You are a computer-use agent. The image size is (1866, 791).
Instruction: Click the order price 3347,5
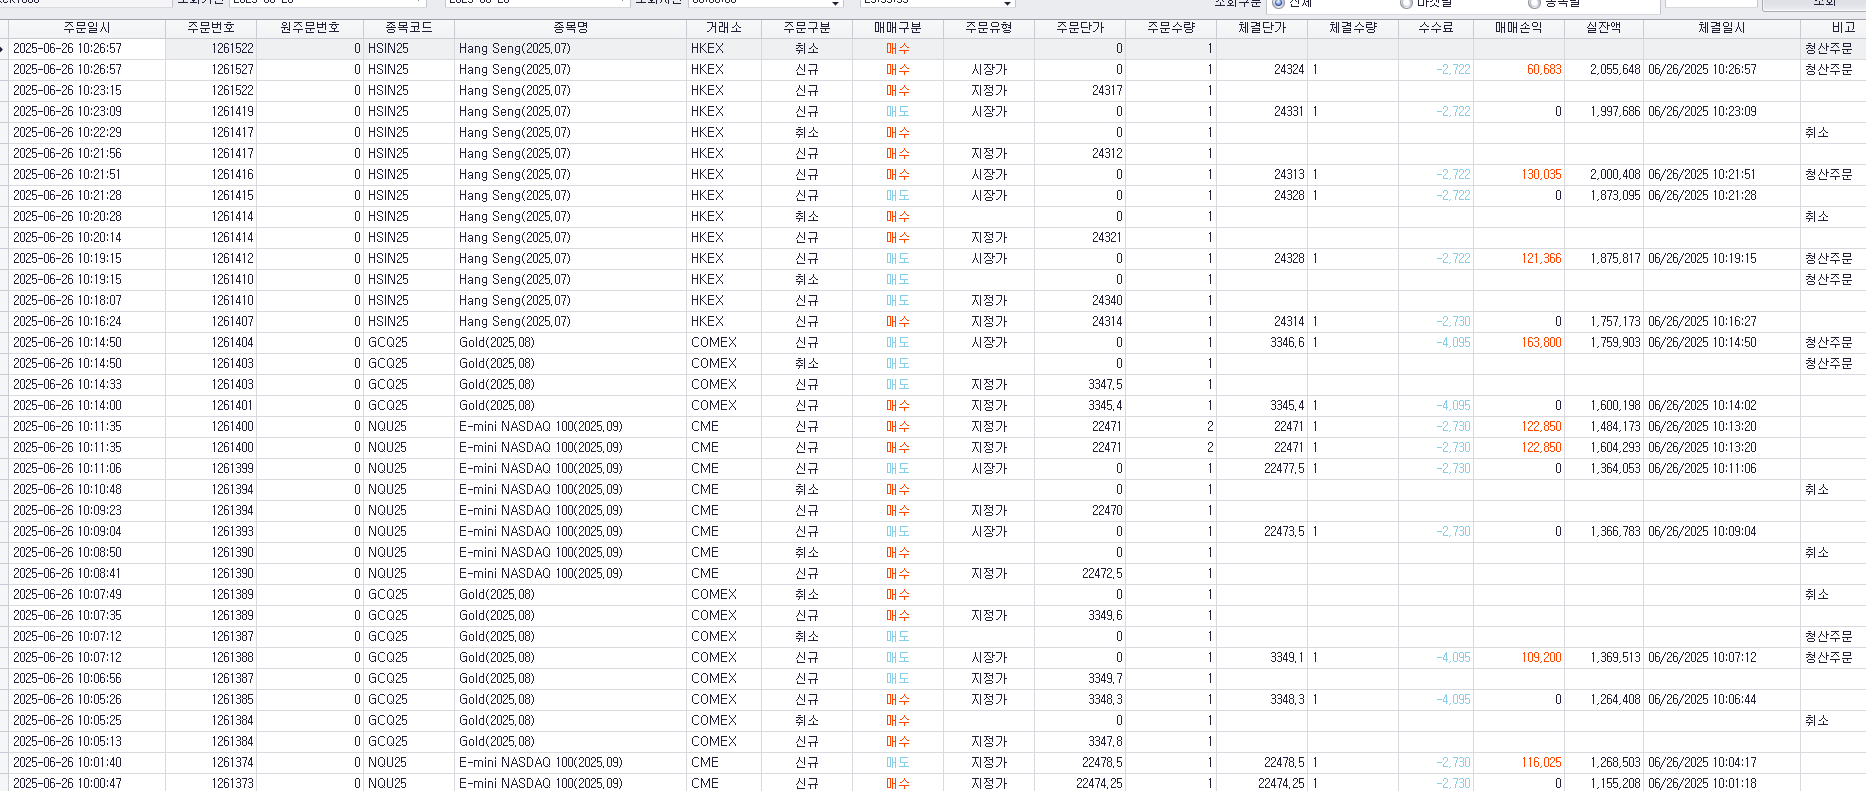click(x=1105, y=385)
